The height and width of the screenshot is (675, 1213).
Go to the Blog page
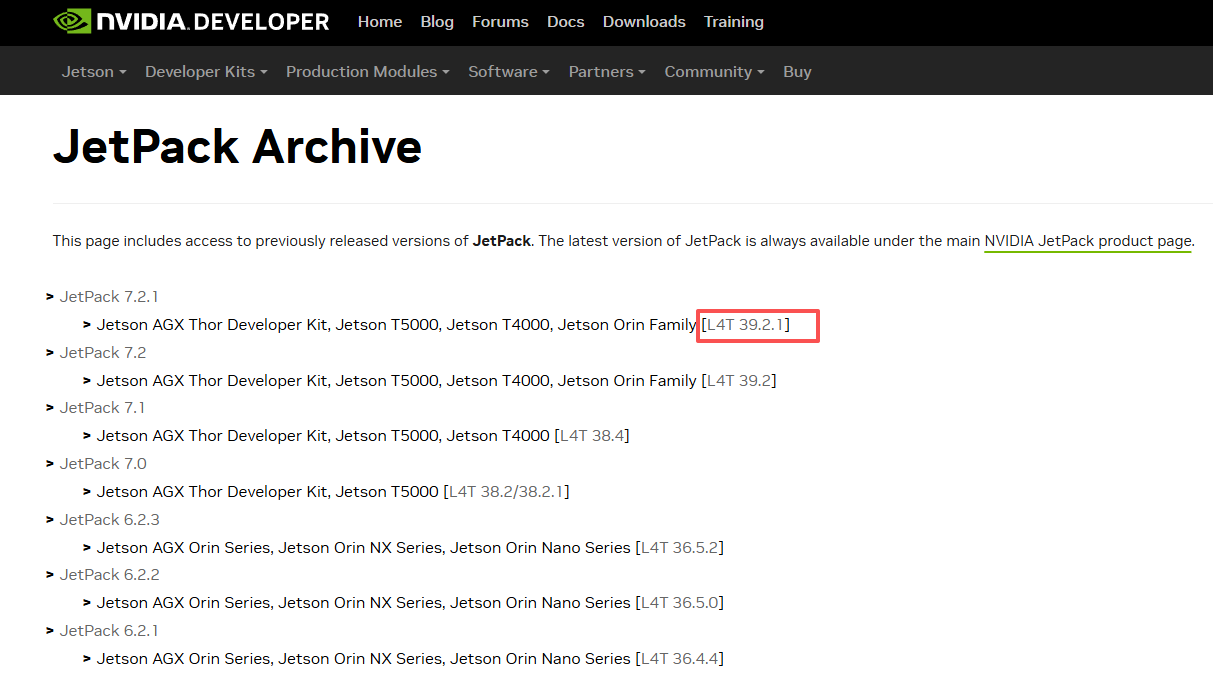[x=437, y=21]
